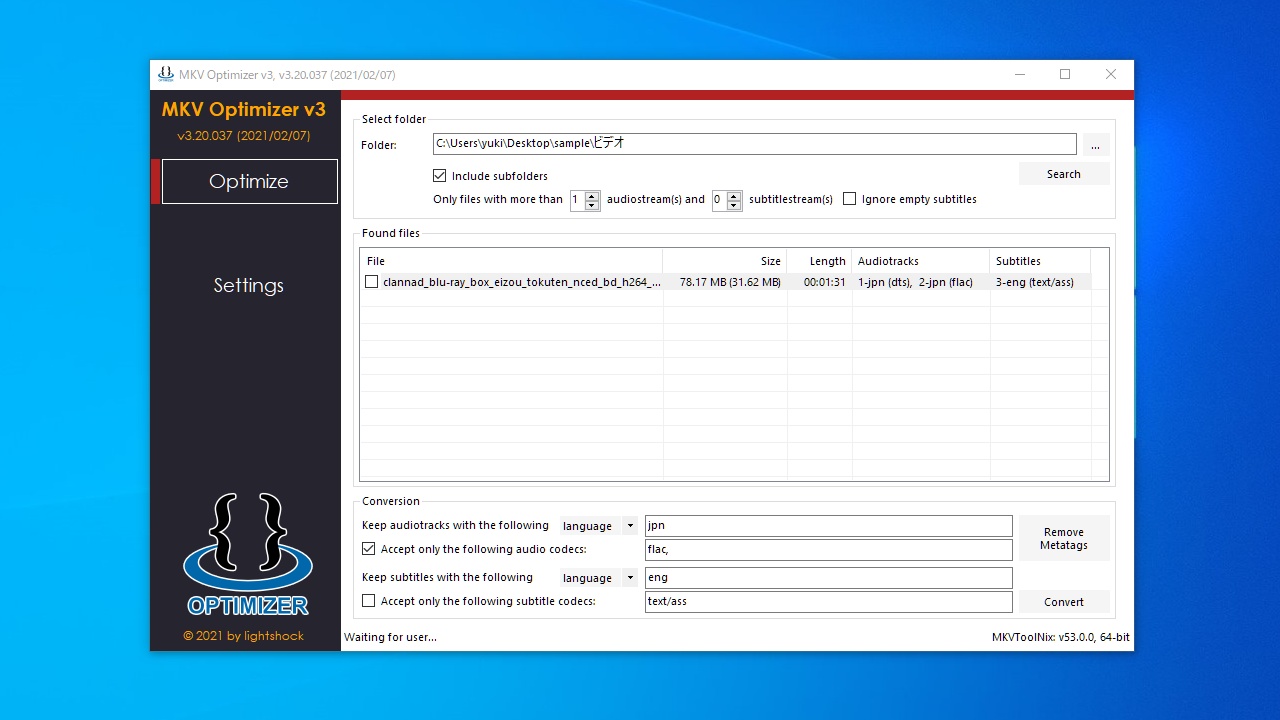This screenshot has height=720, width=1280.
Task: Click the Search button
Action: pos(1064,174)
